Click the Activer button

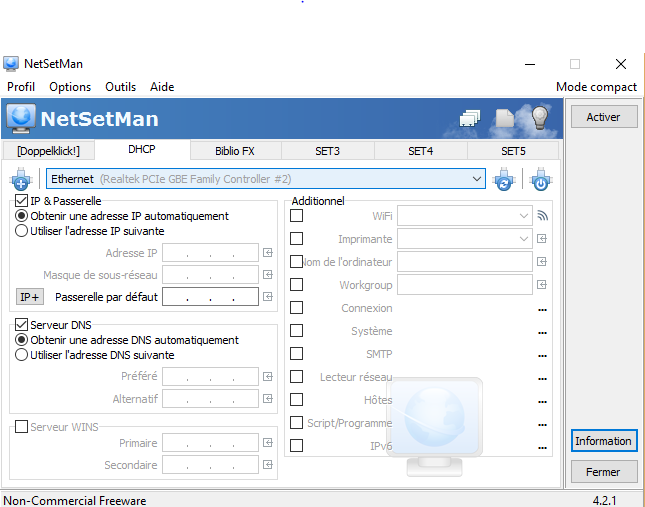tap(604, 117)
